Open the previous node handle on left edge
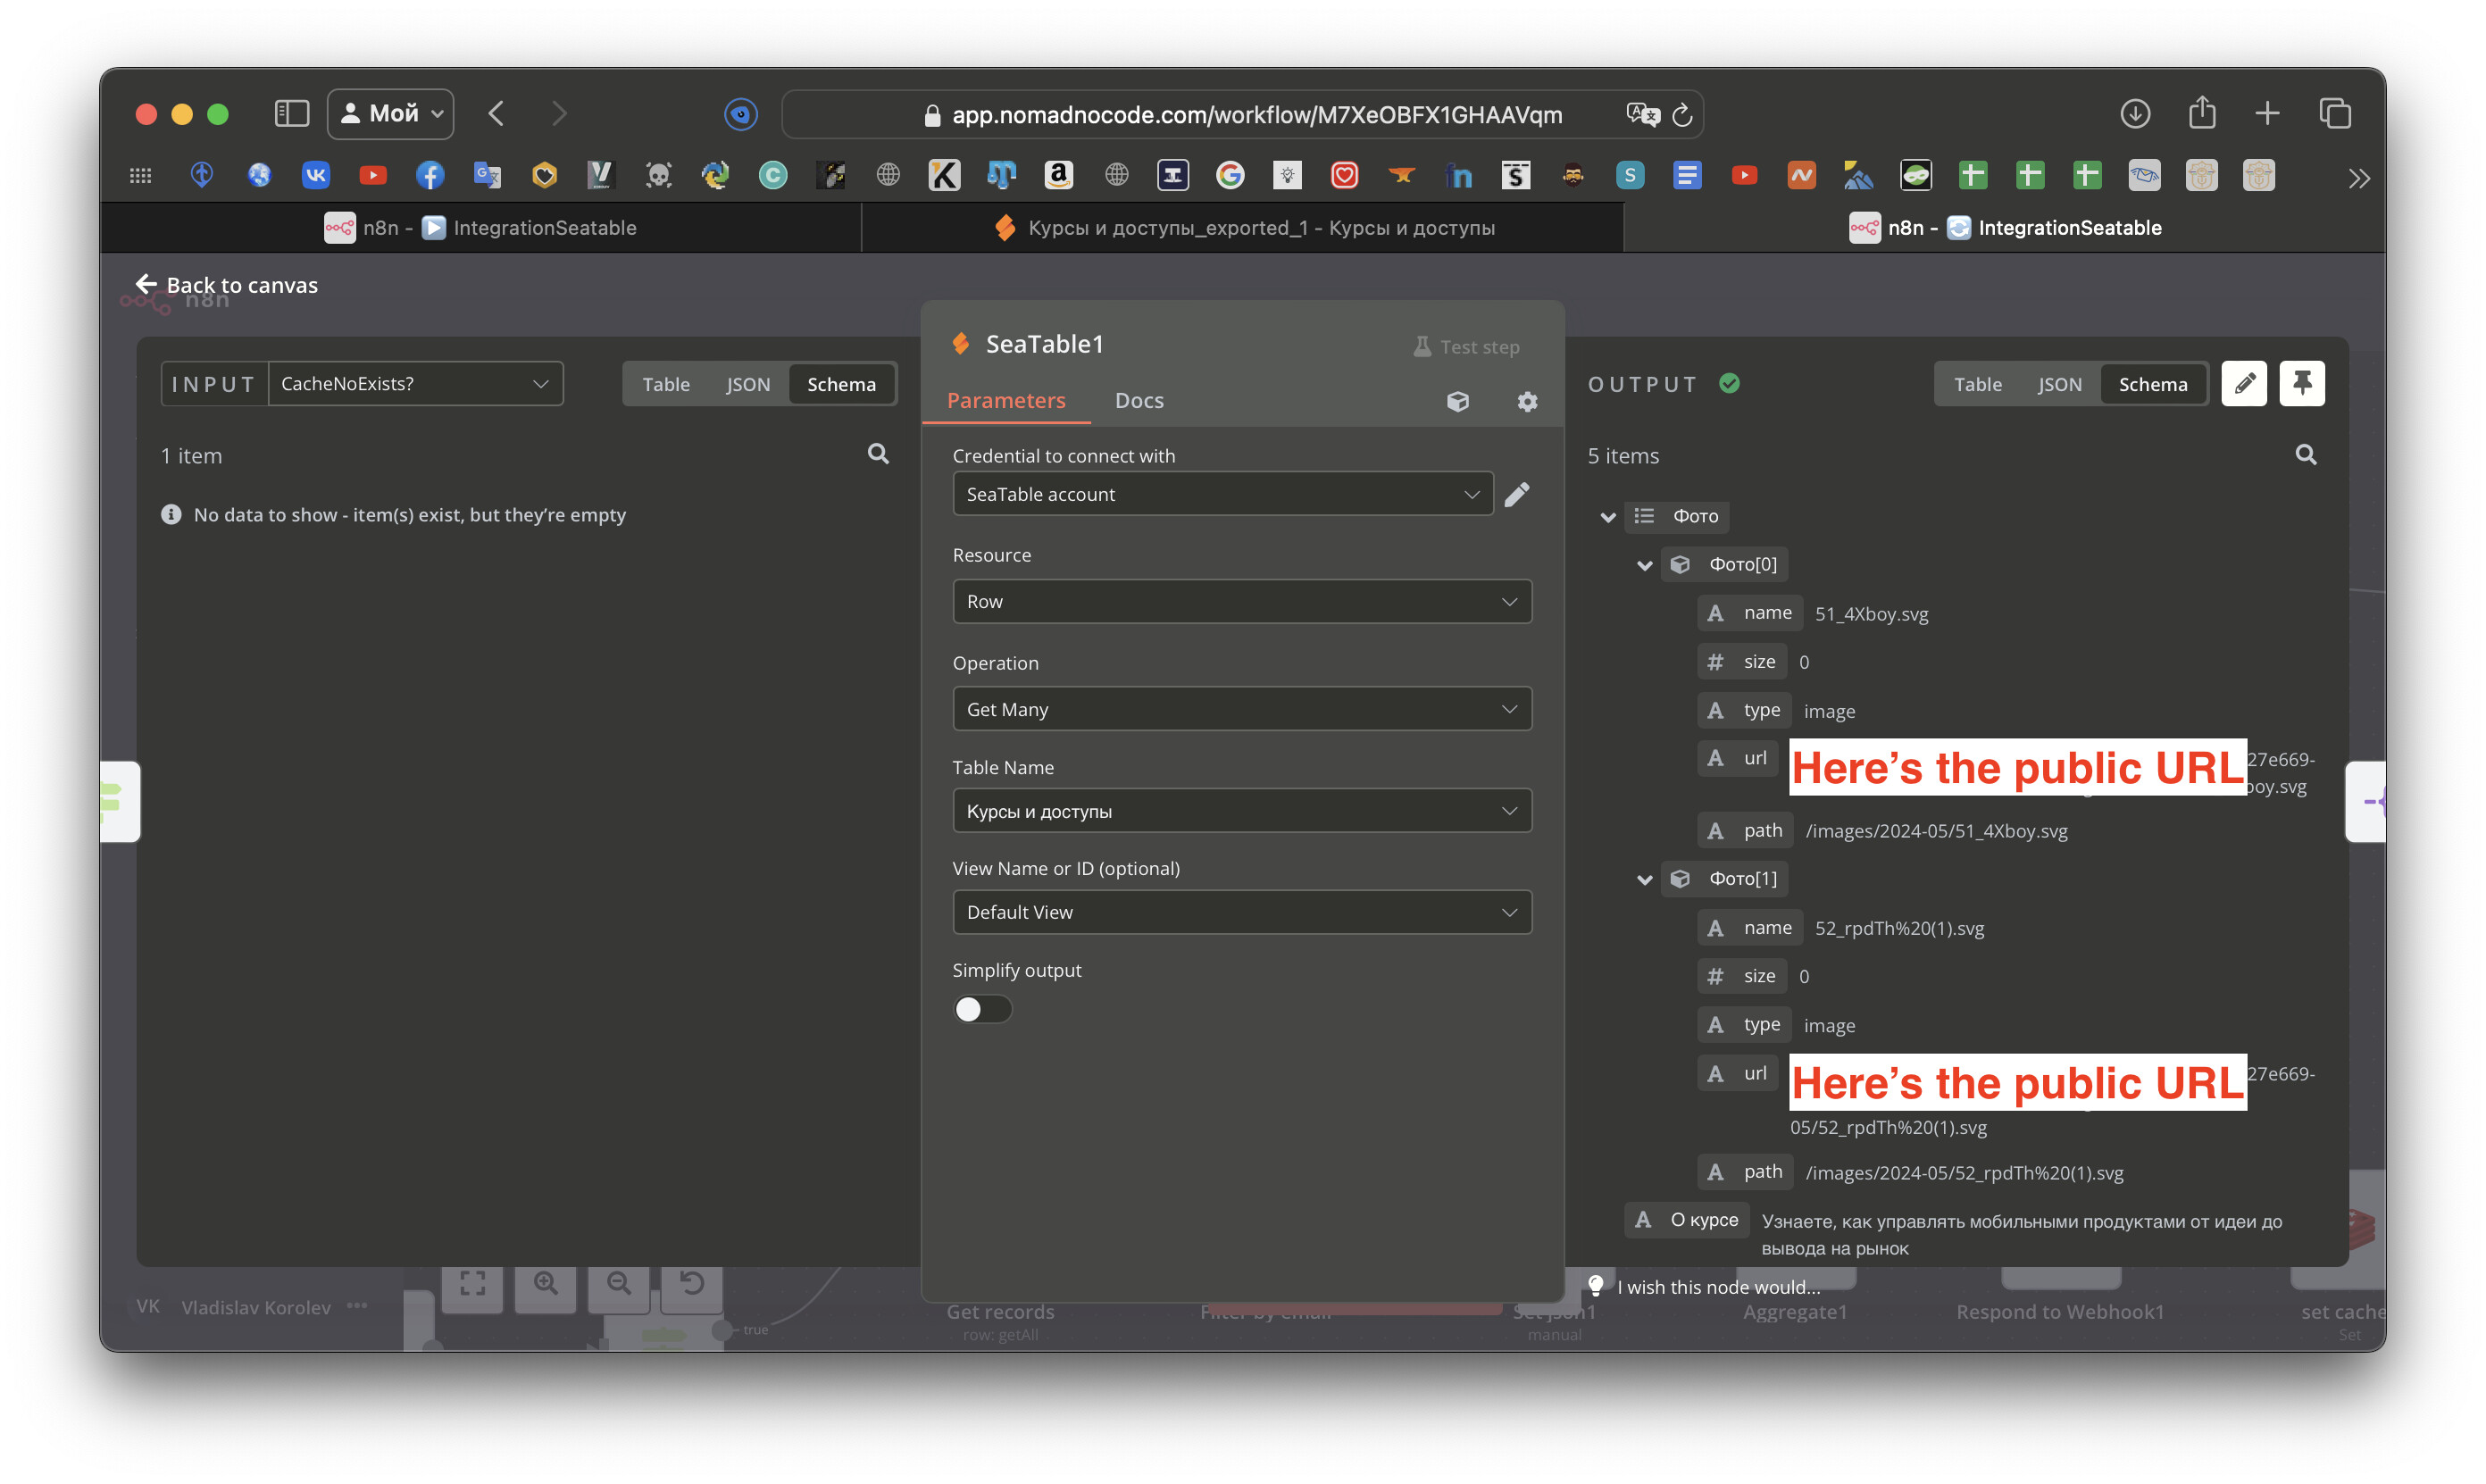The image size is (2486, 1484). pos(119,801)
